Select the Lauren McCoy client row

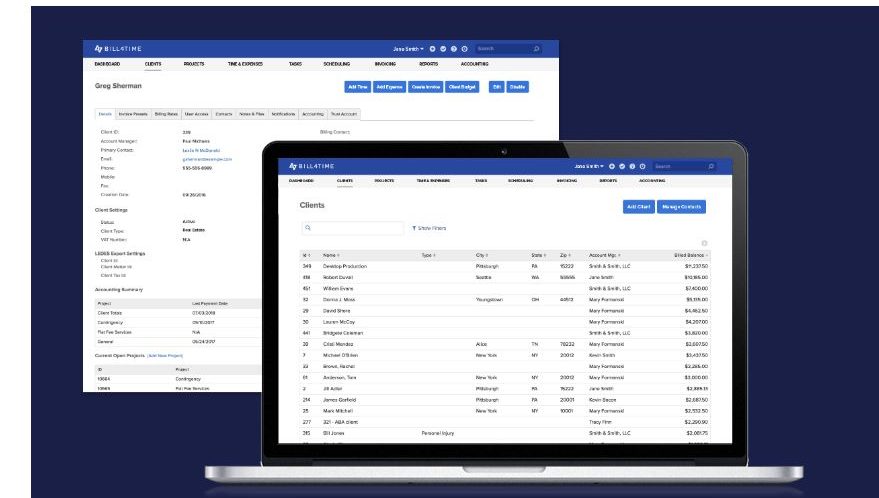(x=505, y=322)
